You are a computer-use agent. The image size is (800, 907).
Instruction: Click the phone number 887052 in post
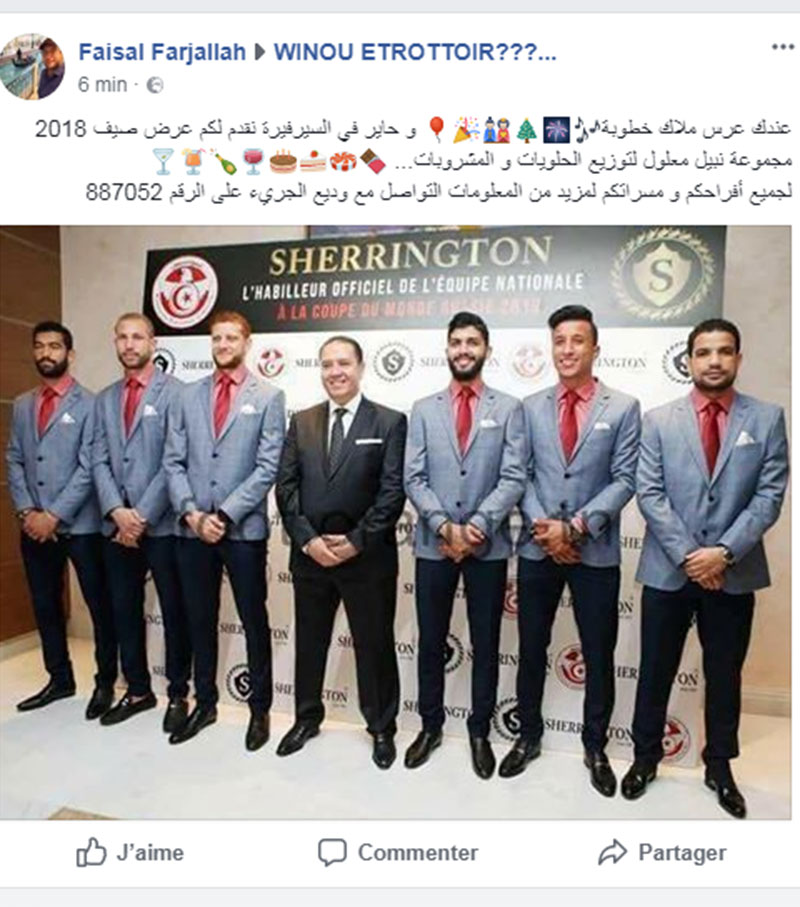point(124,192)
